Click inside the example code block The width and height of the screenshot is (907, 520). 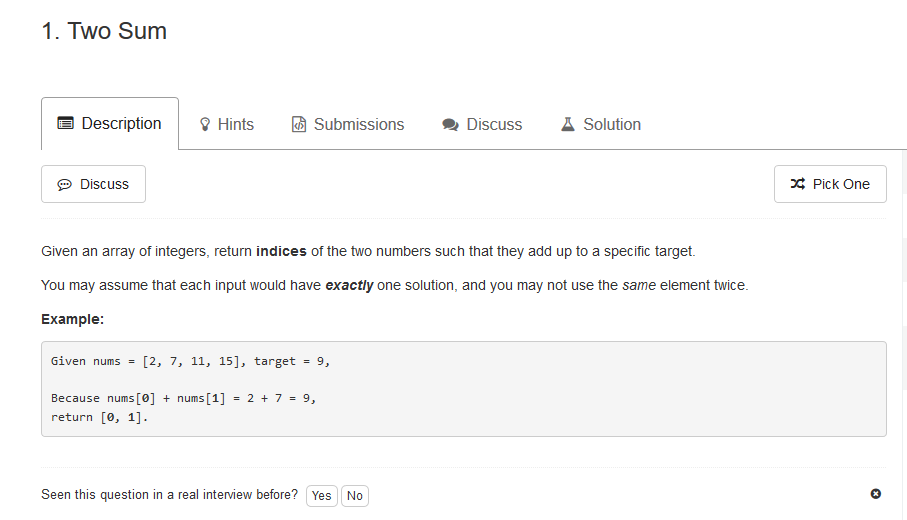tap(463, 389)
